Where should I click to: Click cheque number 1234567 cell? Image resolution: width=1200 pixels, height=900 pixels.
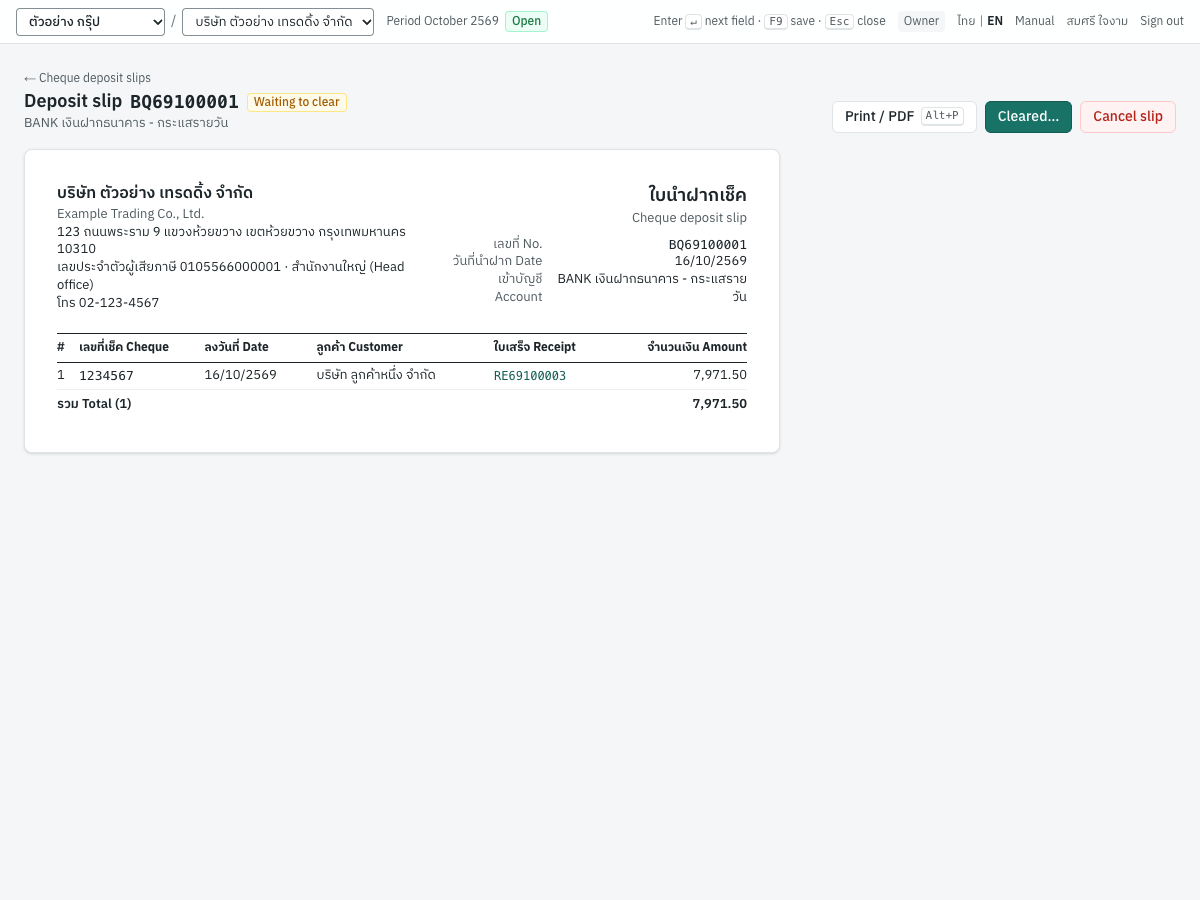(x=106, y=376)
